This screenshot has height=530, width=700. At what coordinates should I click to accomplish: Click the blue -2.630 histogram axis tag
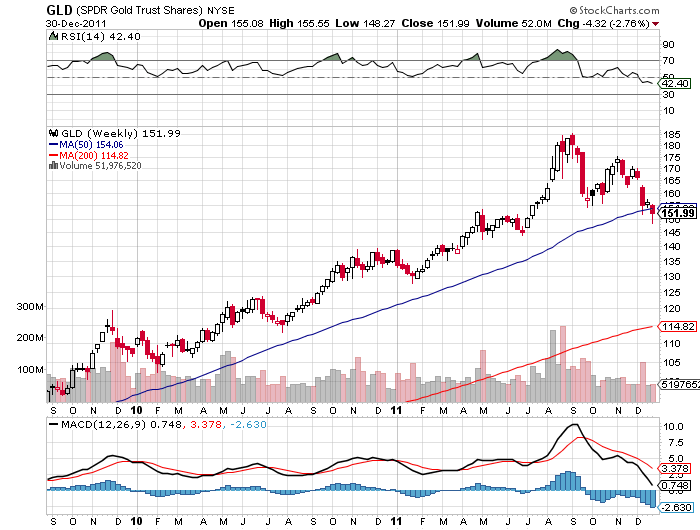675,508
